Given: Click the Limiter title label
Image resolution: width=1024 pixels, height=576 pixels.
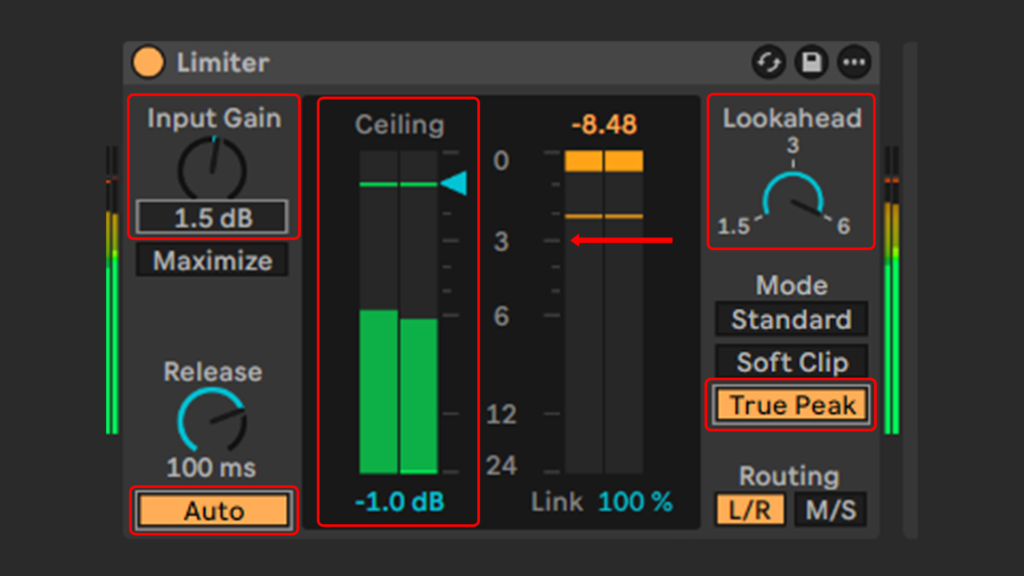Looking at the screenshot, I should [x=221, y=62].
